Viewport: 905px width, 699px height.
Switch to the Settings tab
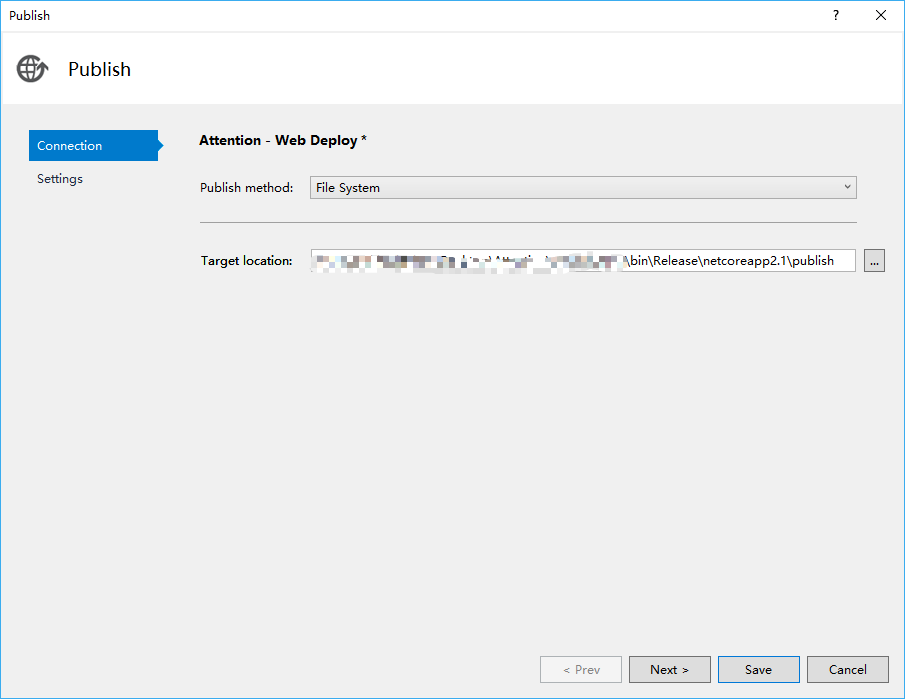click(60, 179)
